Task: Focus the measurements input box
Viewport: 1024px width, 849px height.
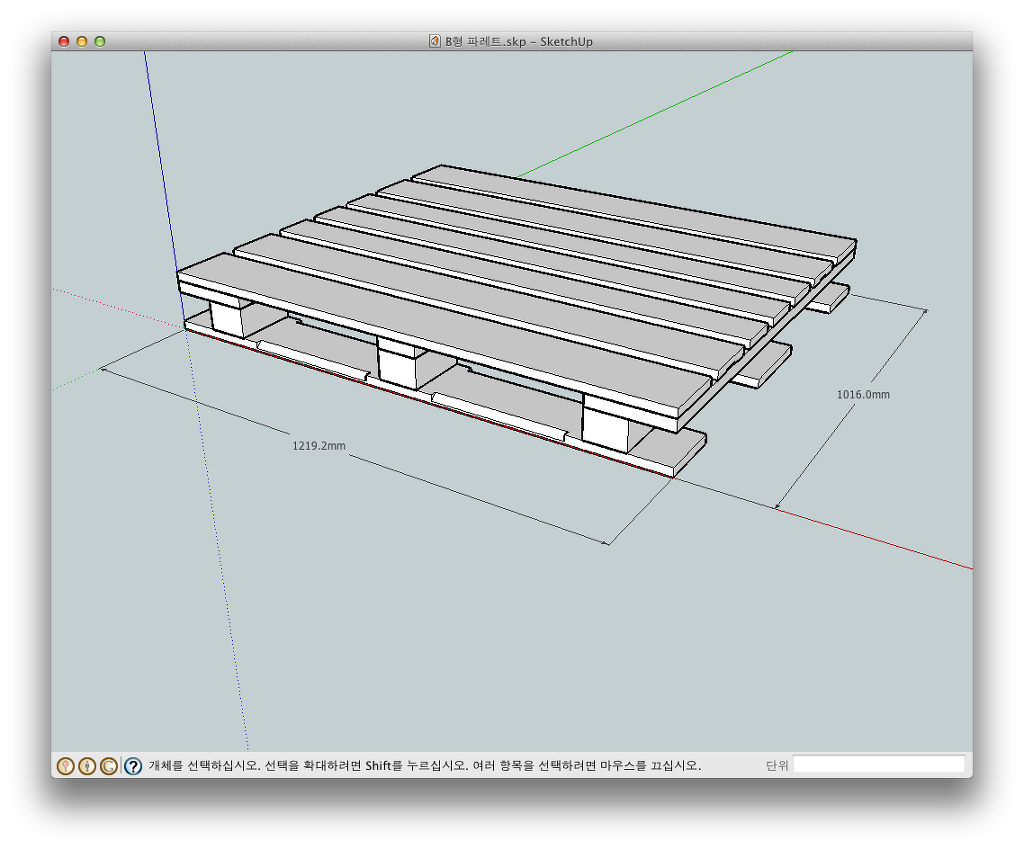Action: point(879,765)
